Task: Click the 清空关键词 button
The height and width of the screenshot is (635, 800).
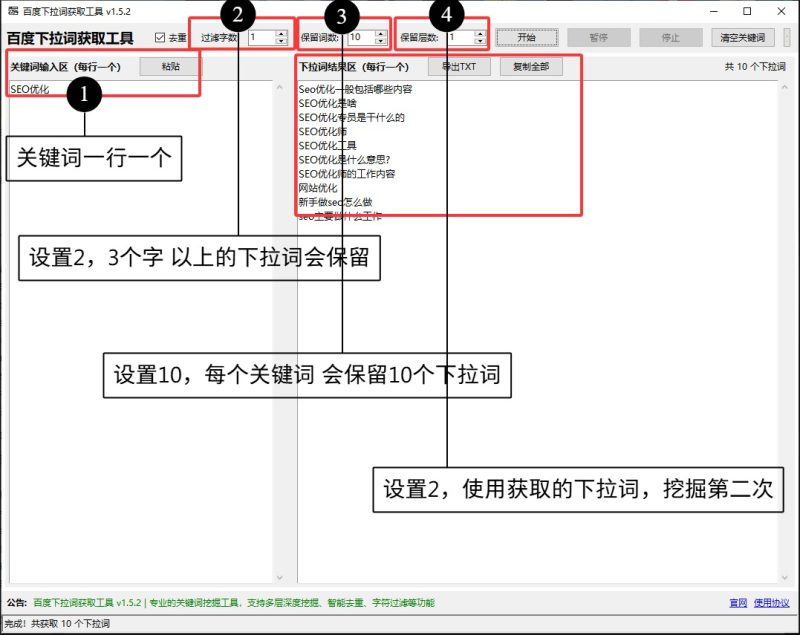Action: point(742,37)
